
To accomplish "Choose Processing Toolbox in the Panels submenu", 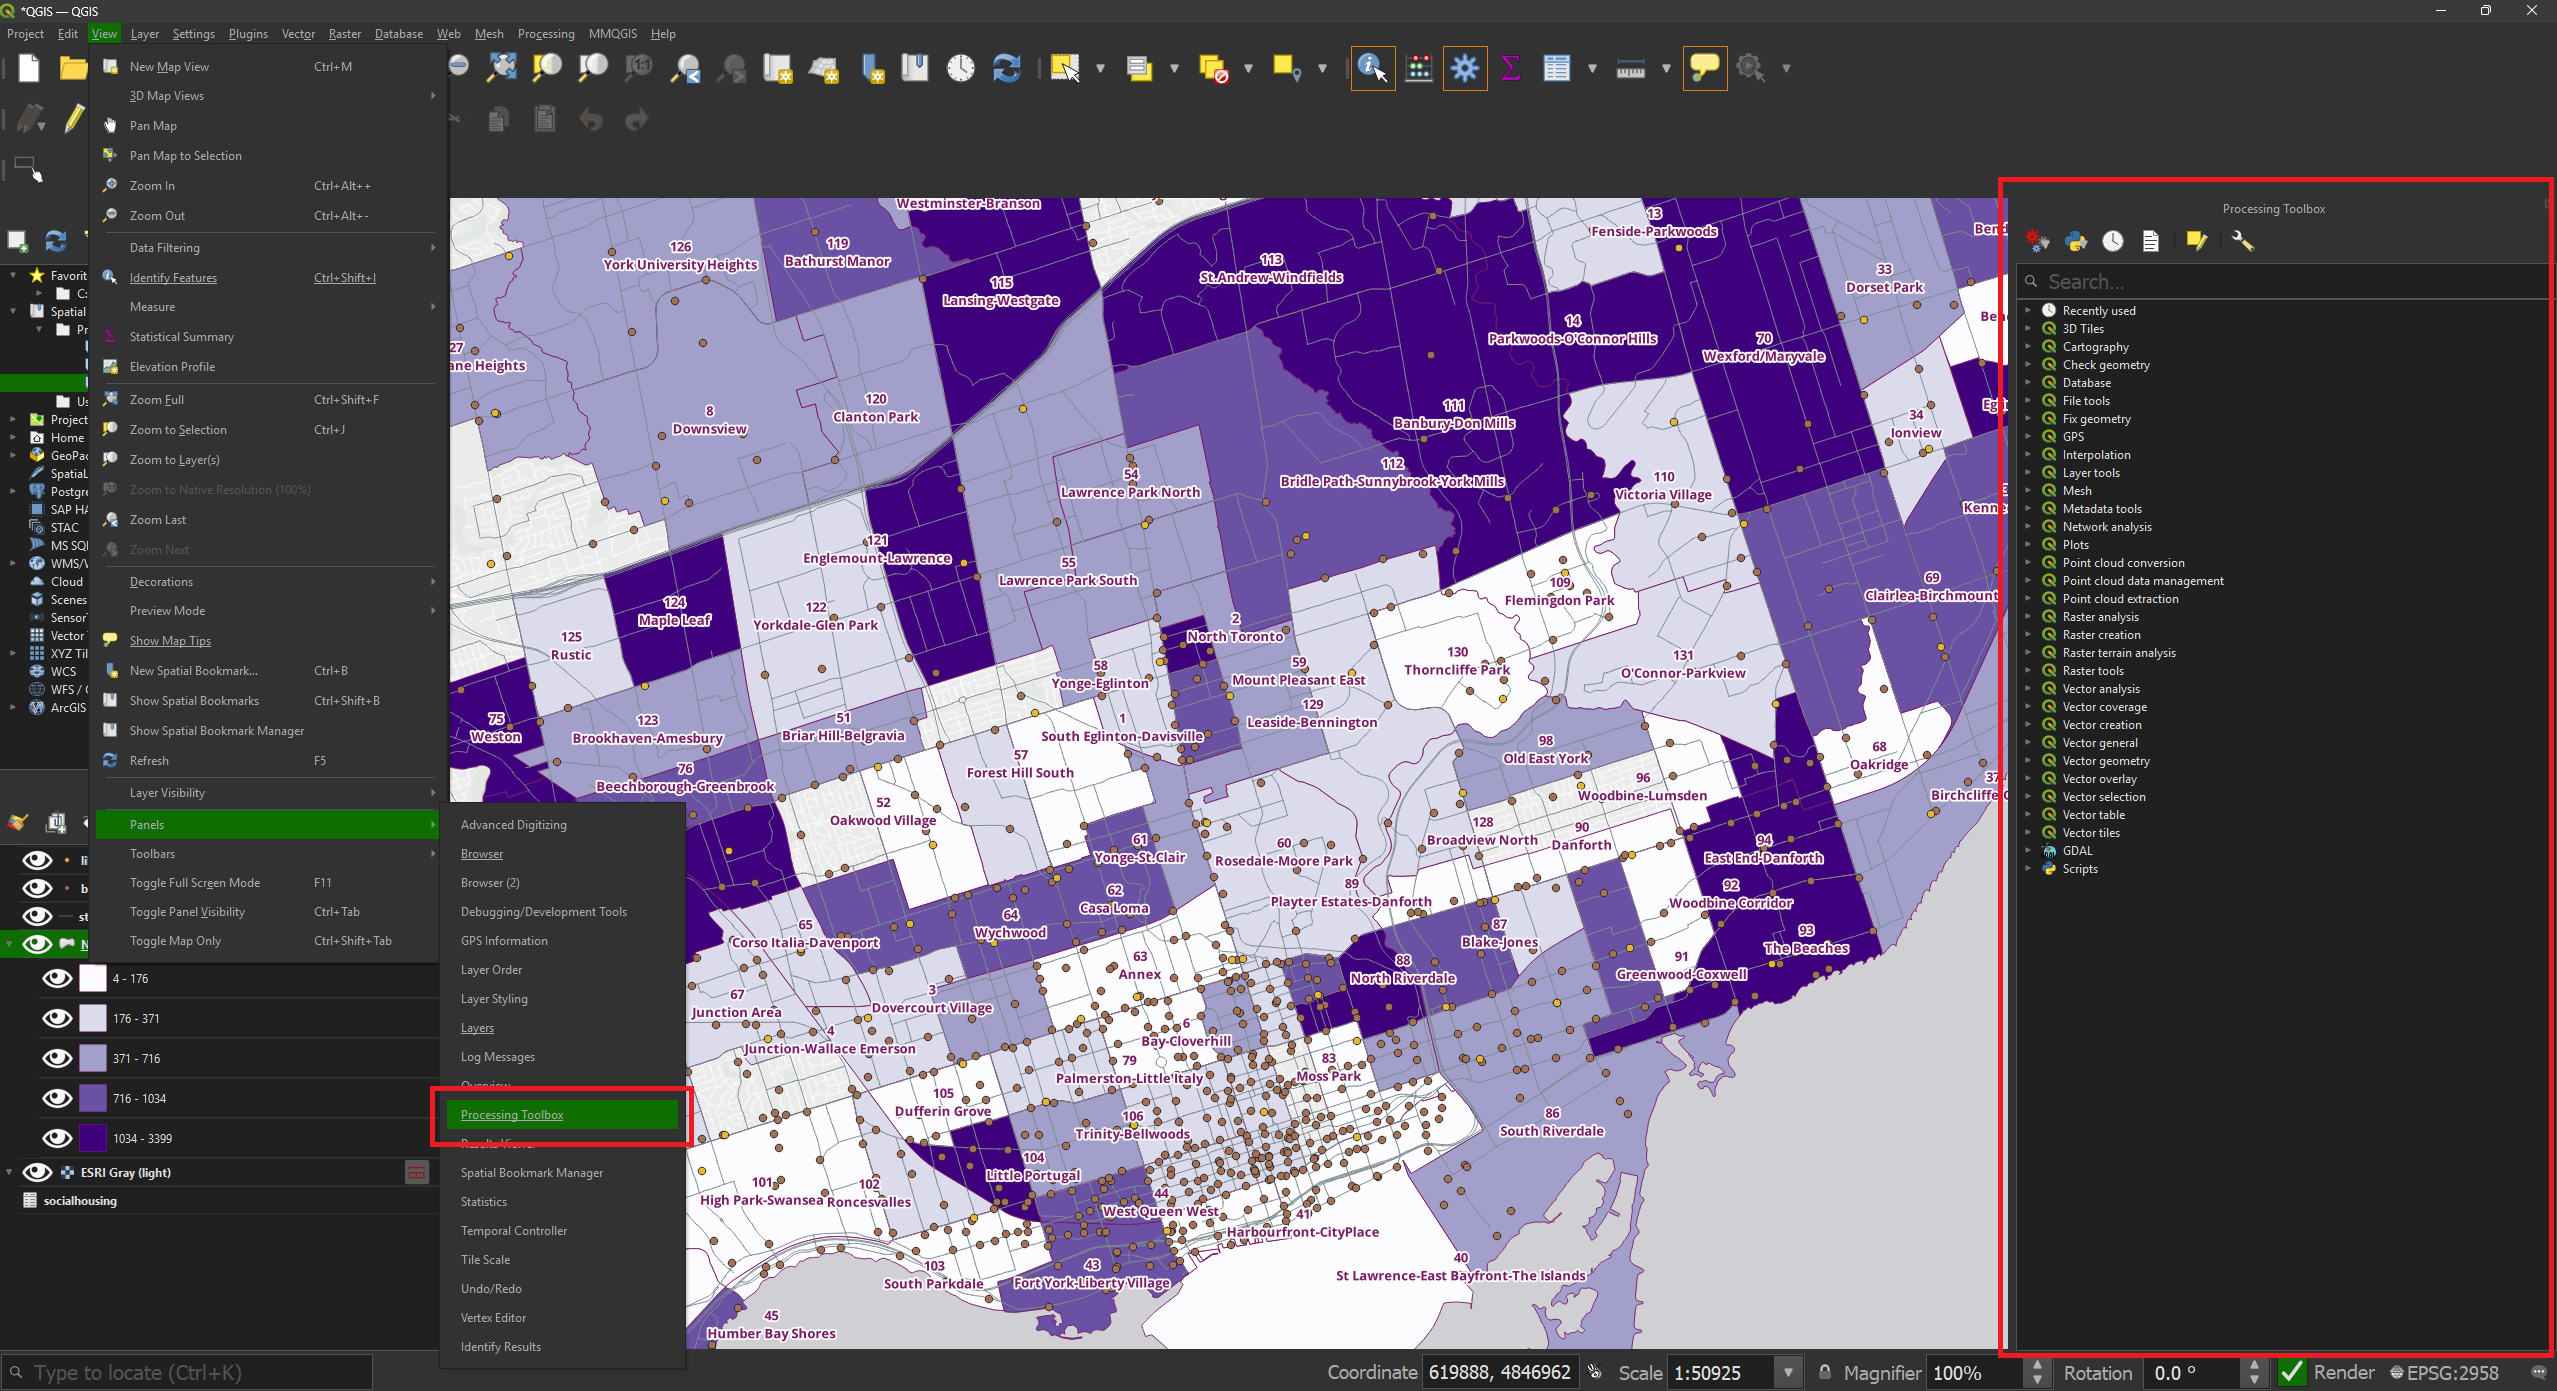I will click(562, 1115).
